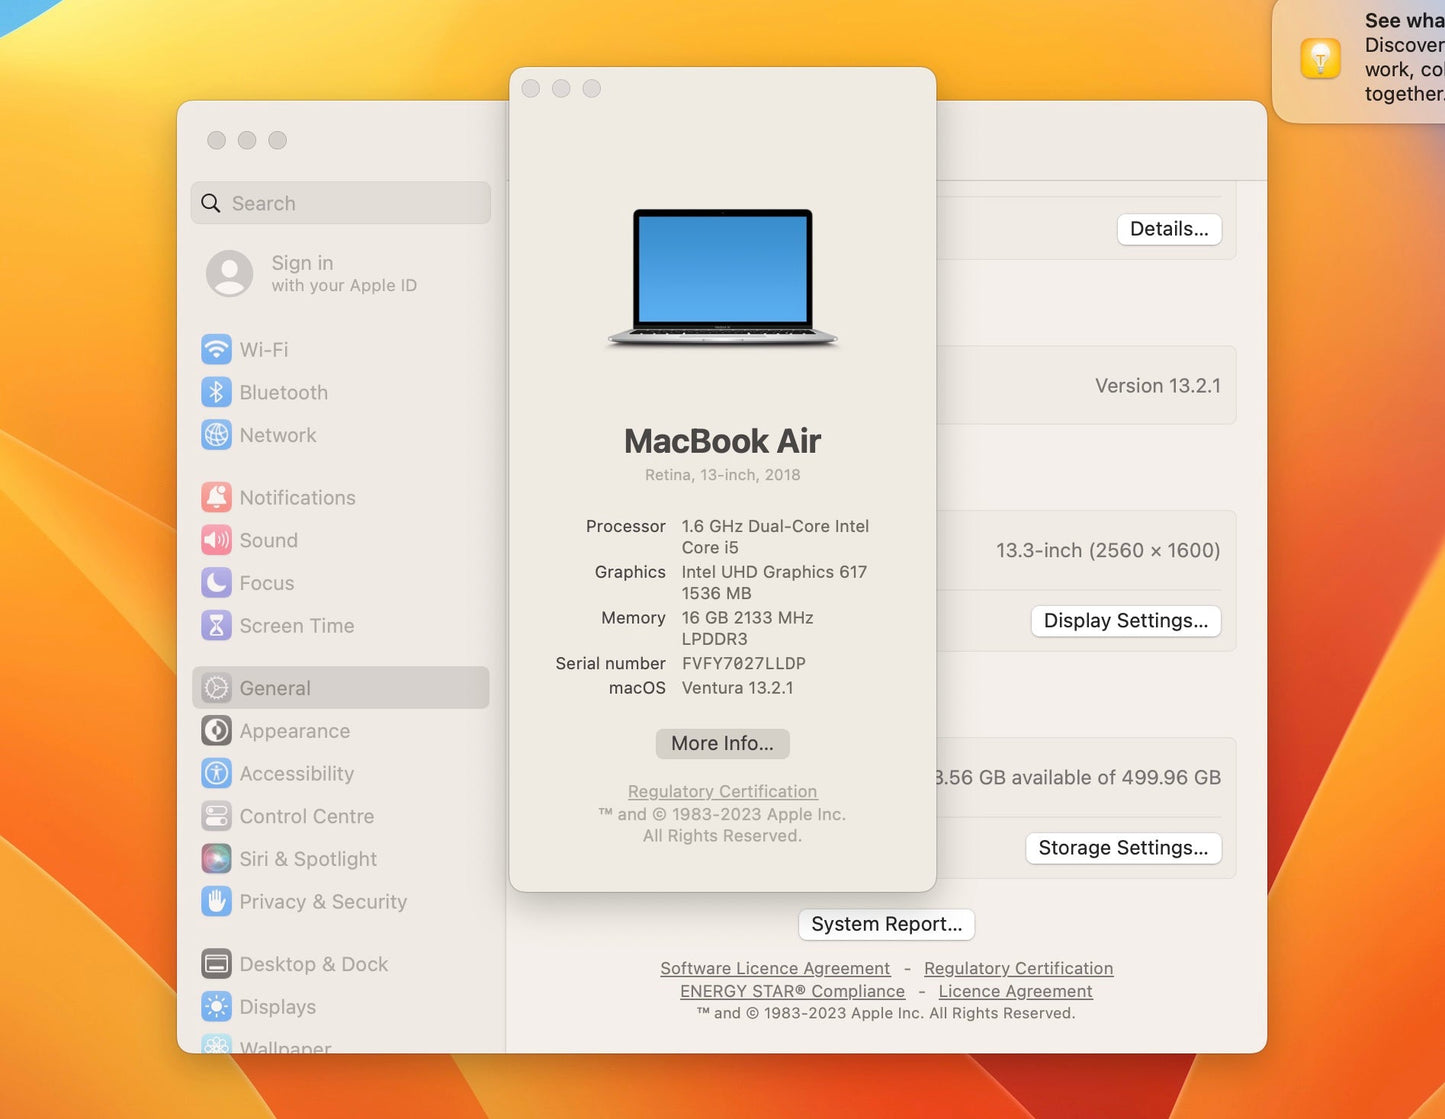
Task: Select the Accessibility icon
Action: click(x=216, y=773)
